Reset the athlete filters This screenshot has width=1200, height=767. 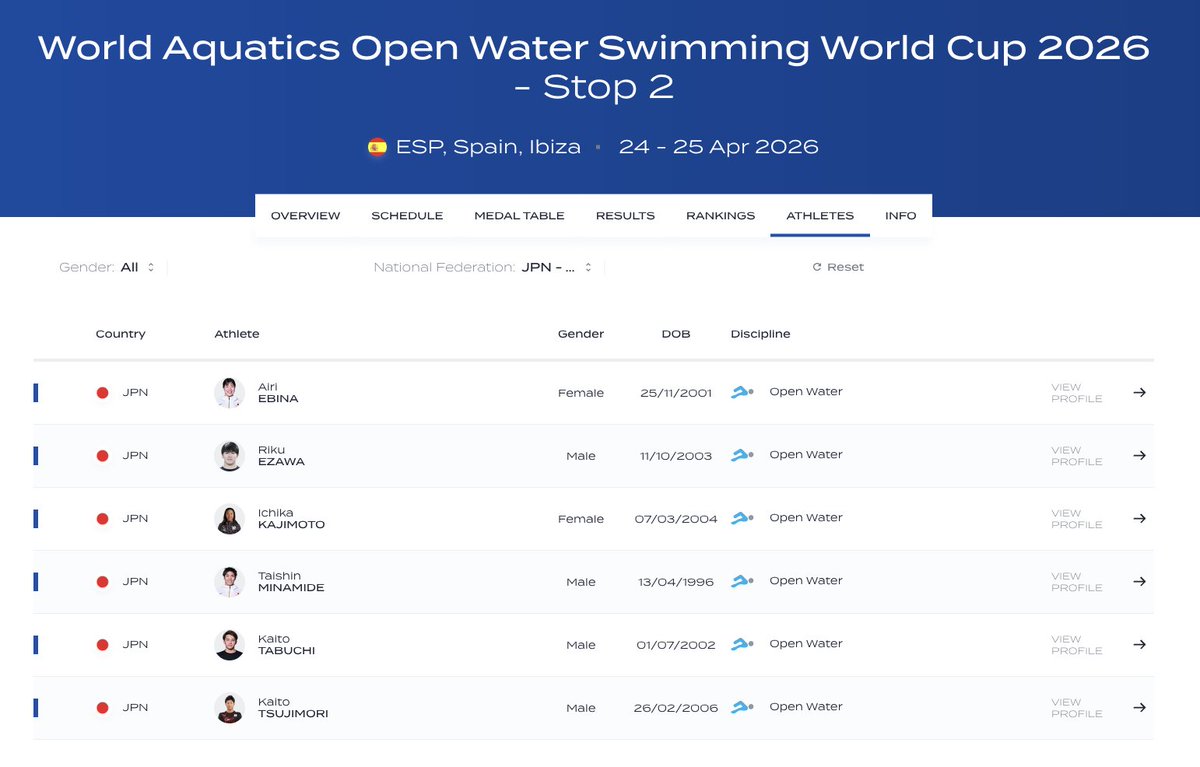pos(838,267)
